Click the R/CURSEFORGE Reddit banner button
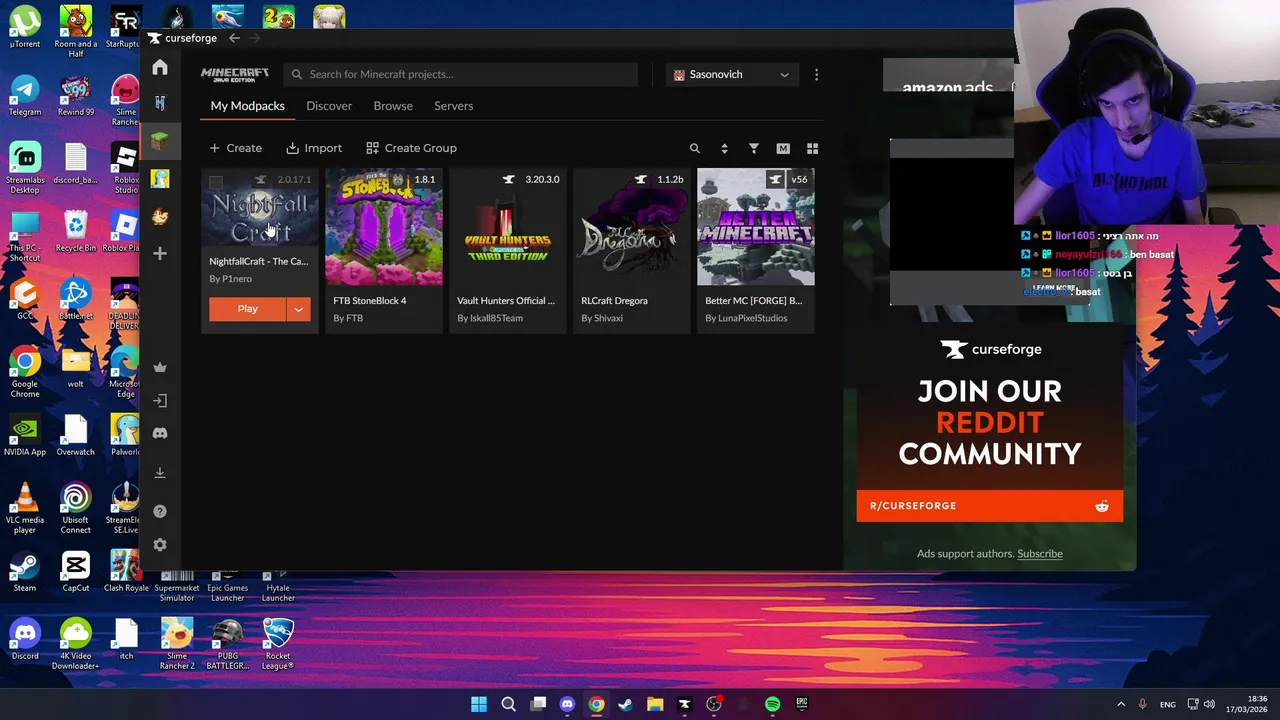This screenshot has width=1280, height=720. (x=989, y=506)
